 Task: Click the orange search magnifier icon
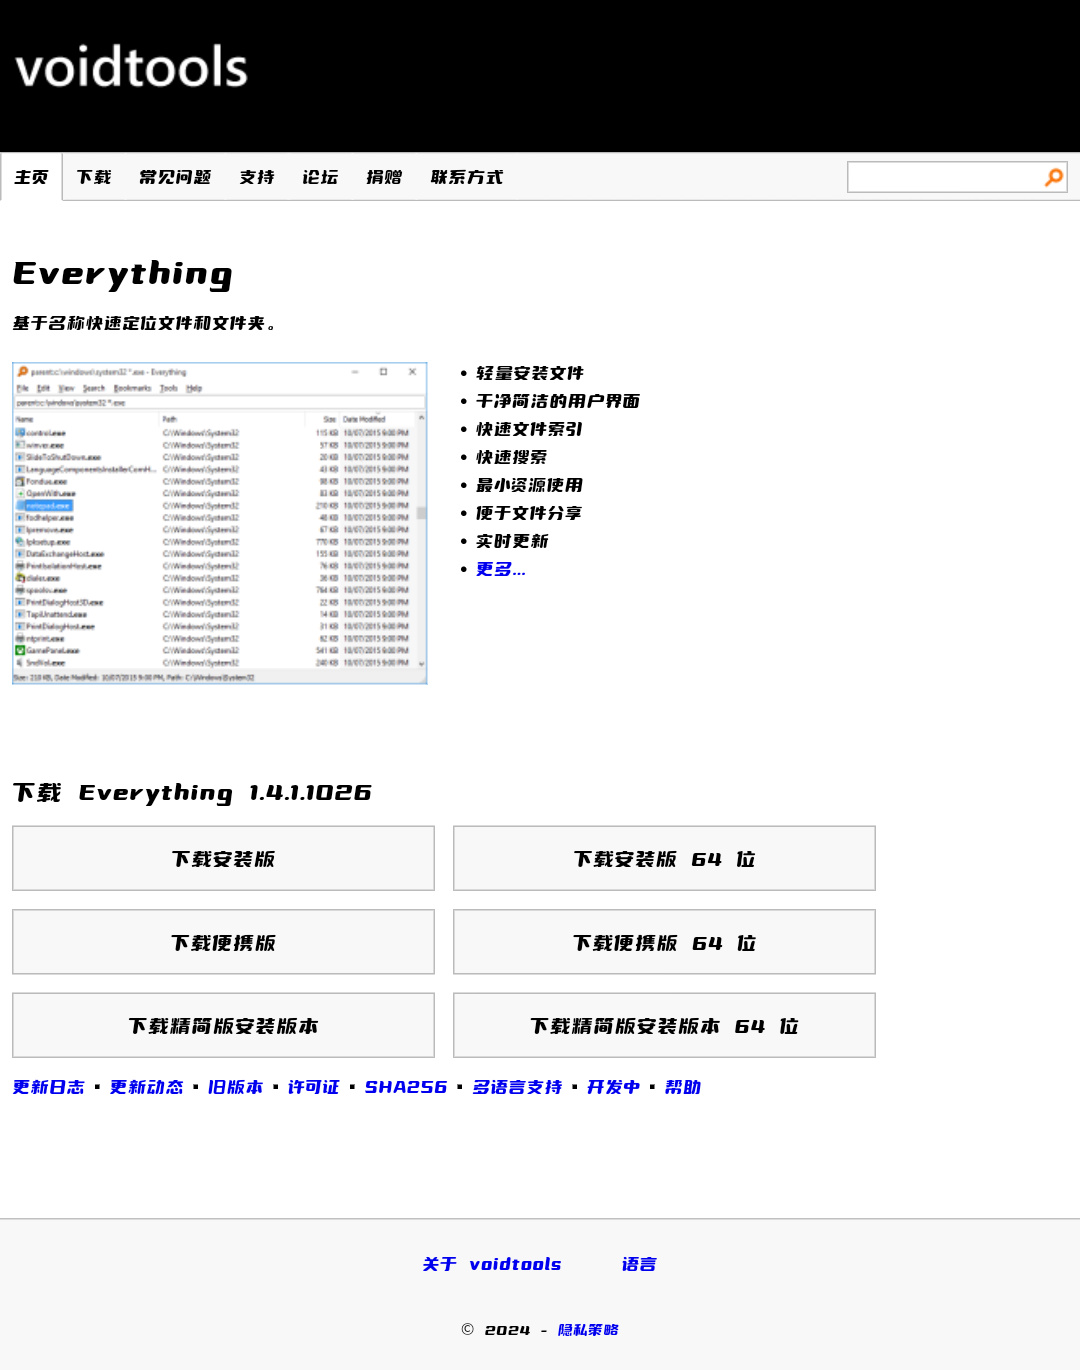[x=1054, y=177]
